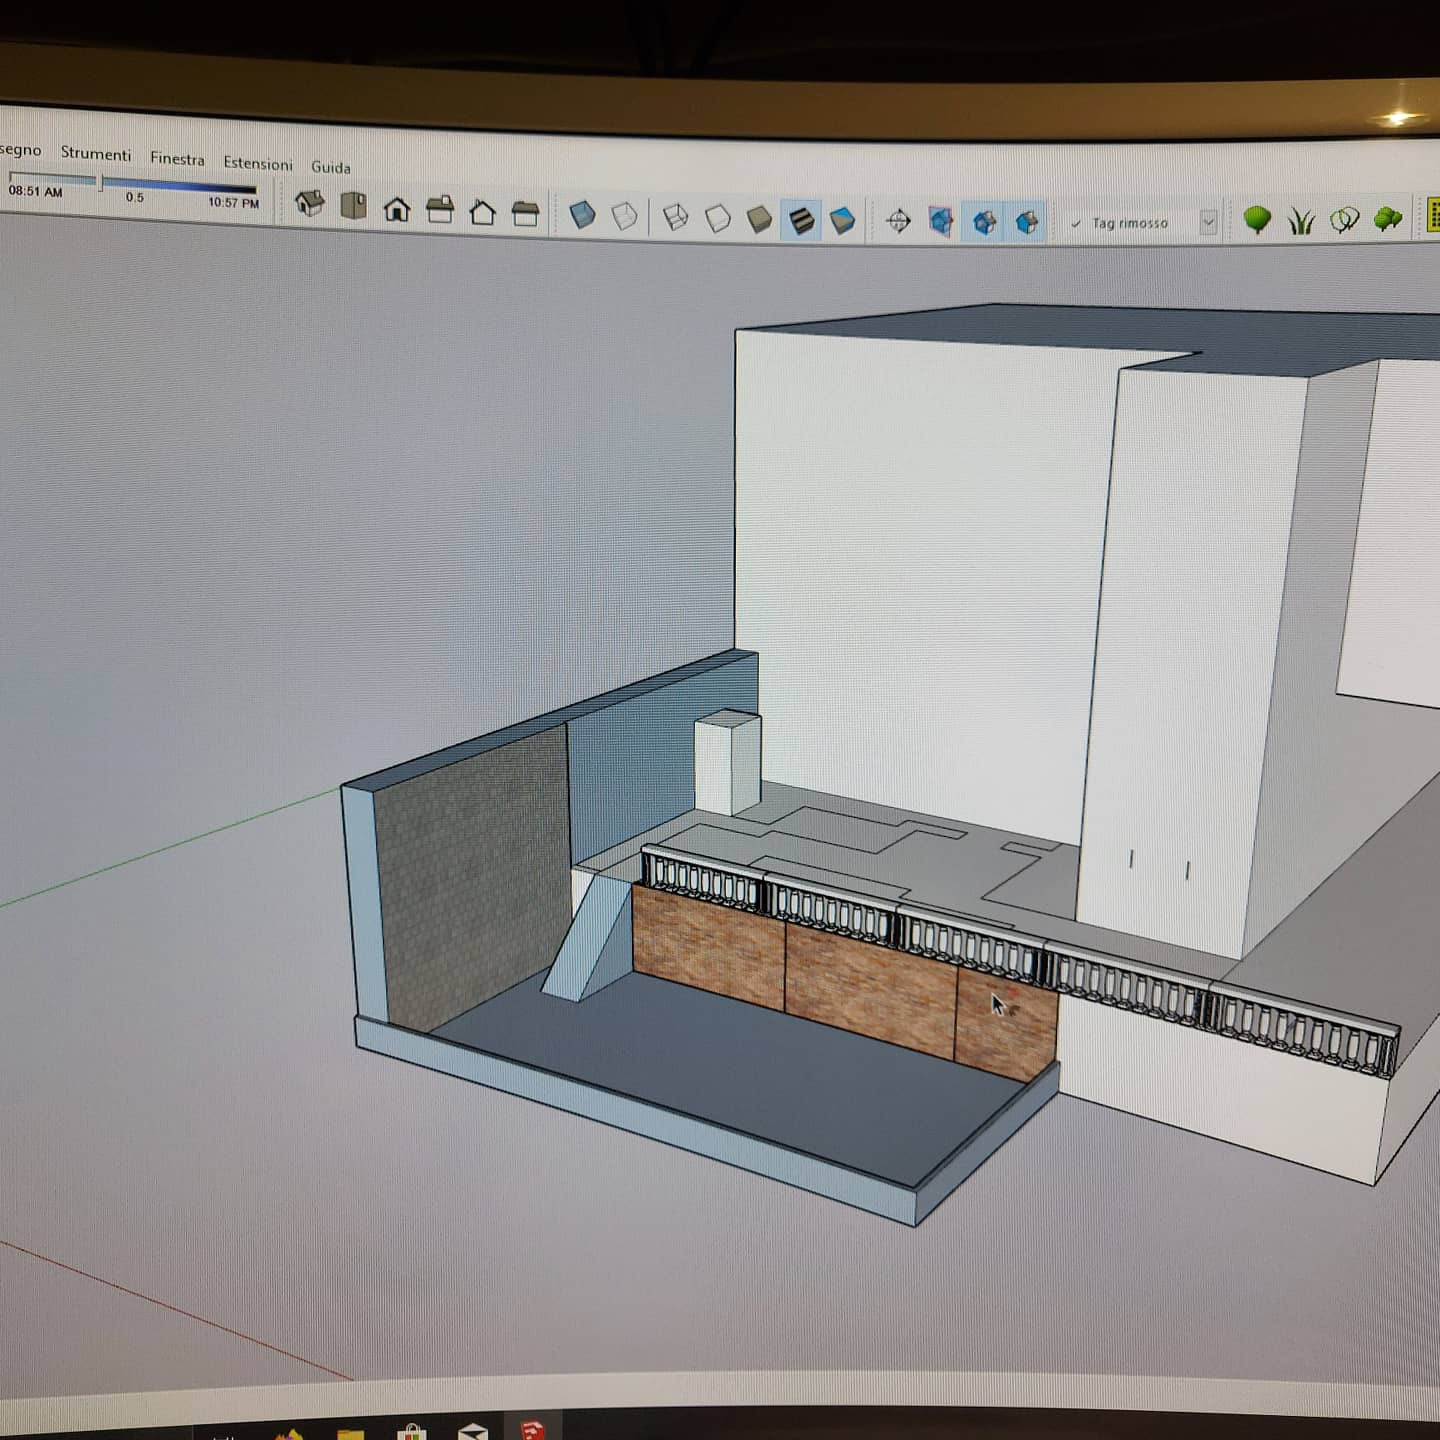Open the Guida menu
This screenshot has width=1440, height=1440.
click(330, 167)
